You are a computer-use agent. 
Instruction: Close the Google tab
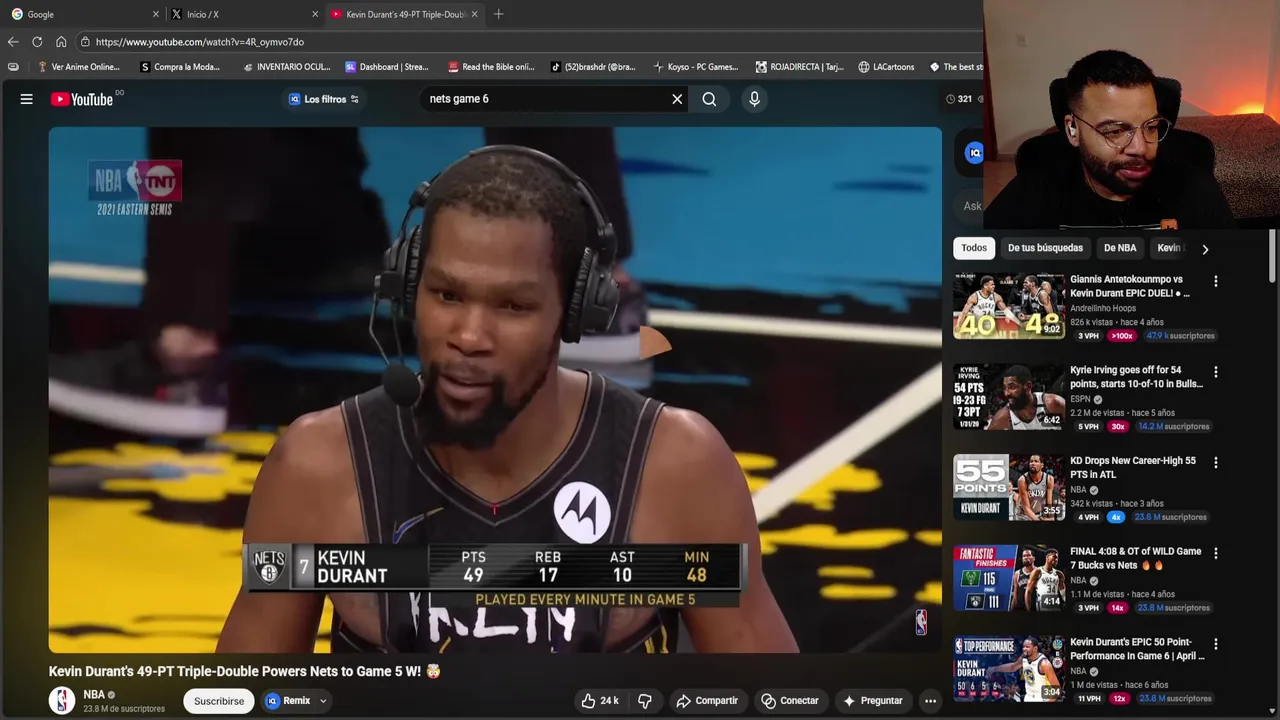tap(156, 14)
